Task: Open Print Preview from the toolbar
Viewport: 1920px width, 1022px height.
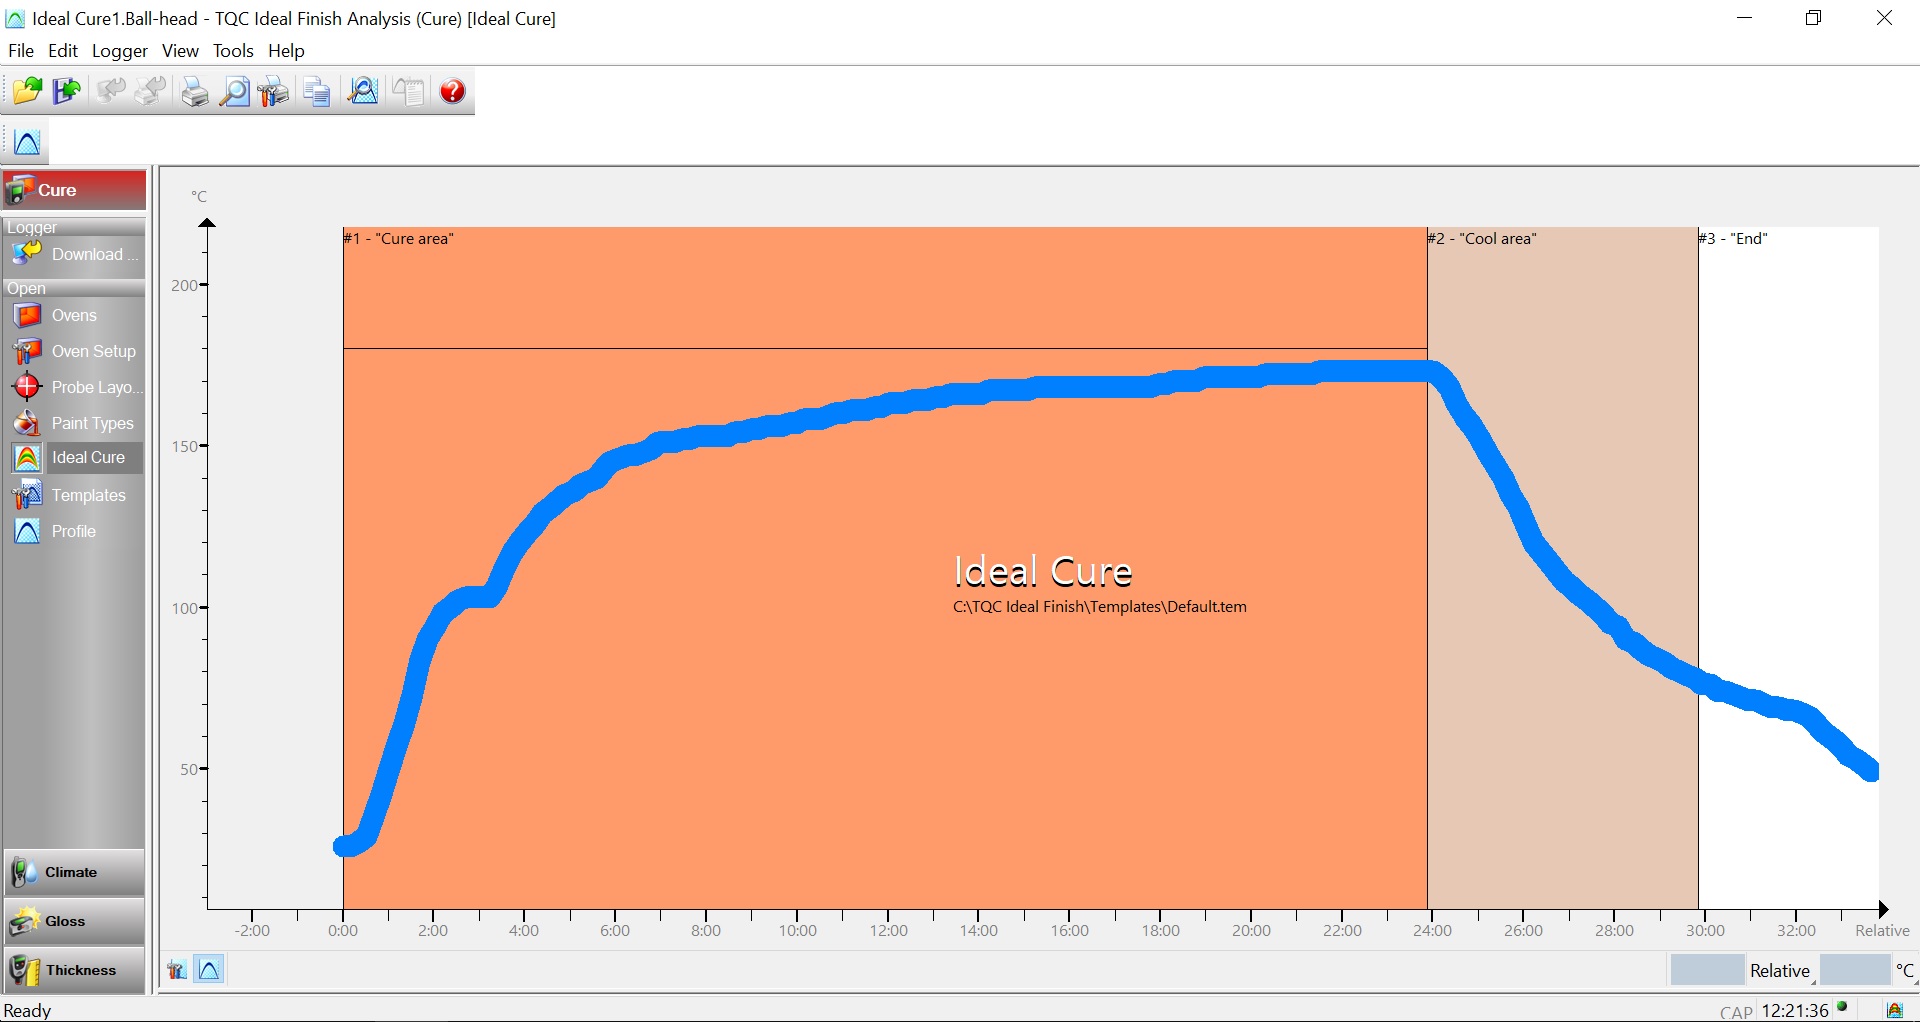Action: [x=234, y=91]
